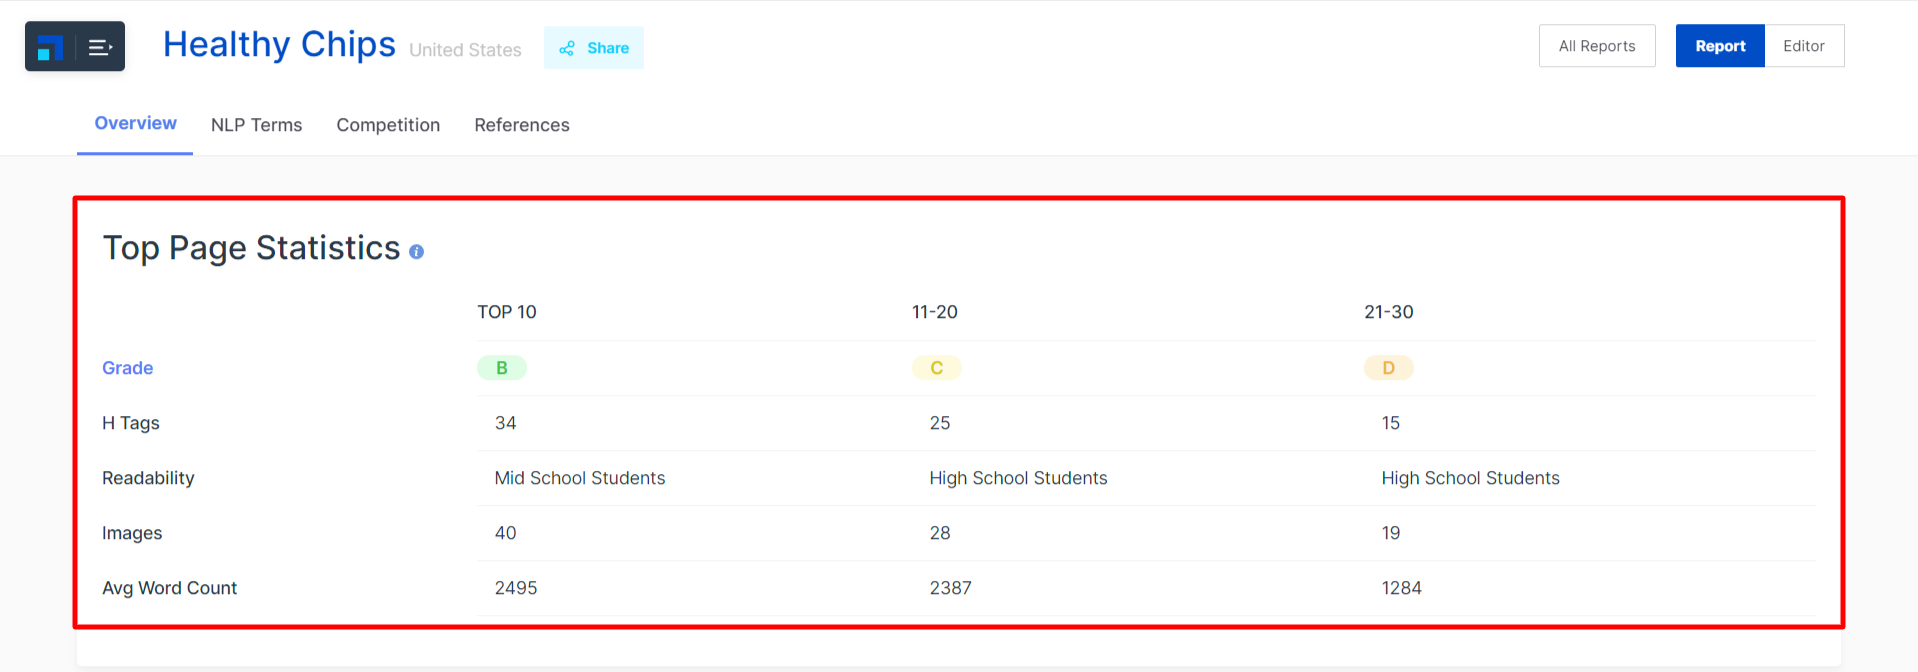Open the hamburger menu icon
Viewport: 1918px width, 672px height.
pos(100,47)
